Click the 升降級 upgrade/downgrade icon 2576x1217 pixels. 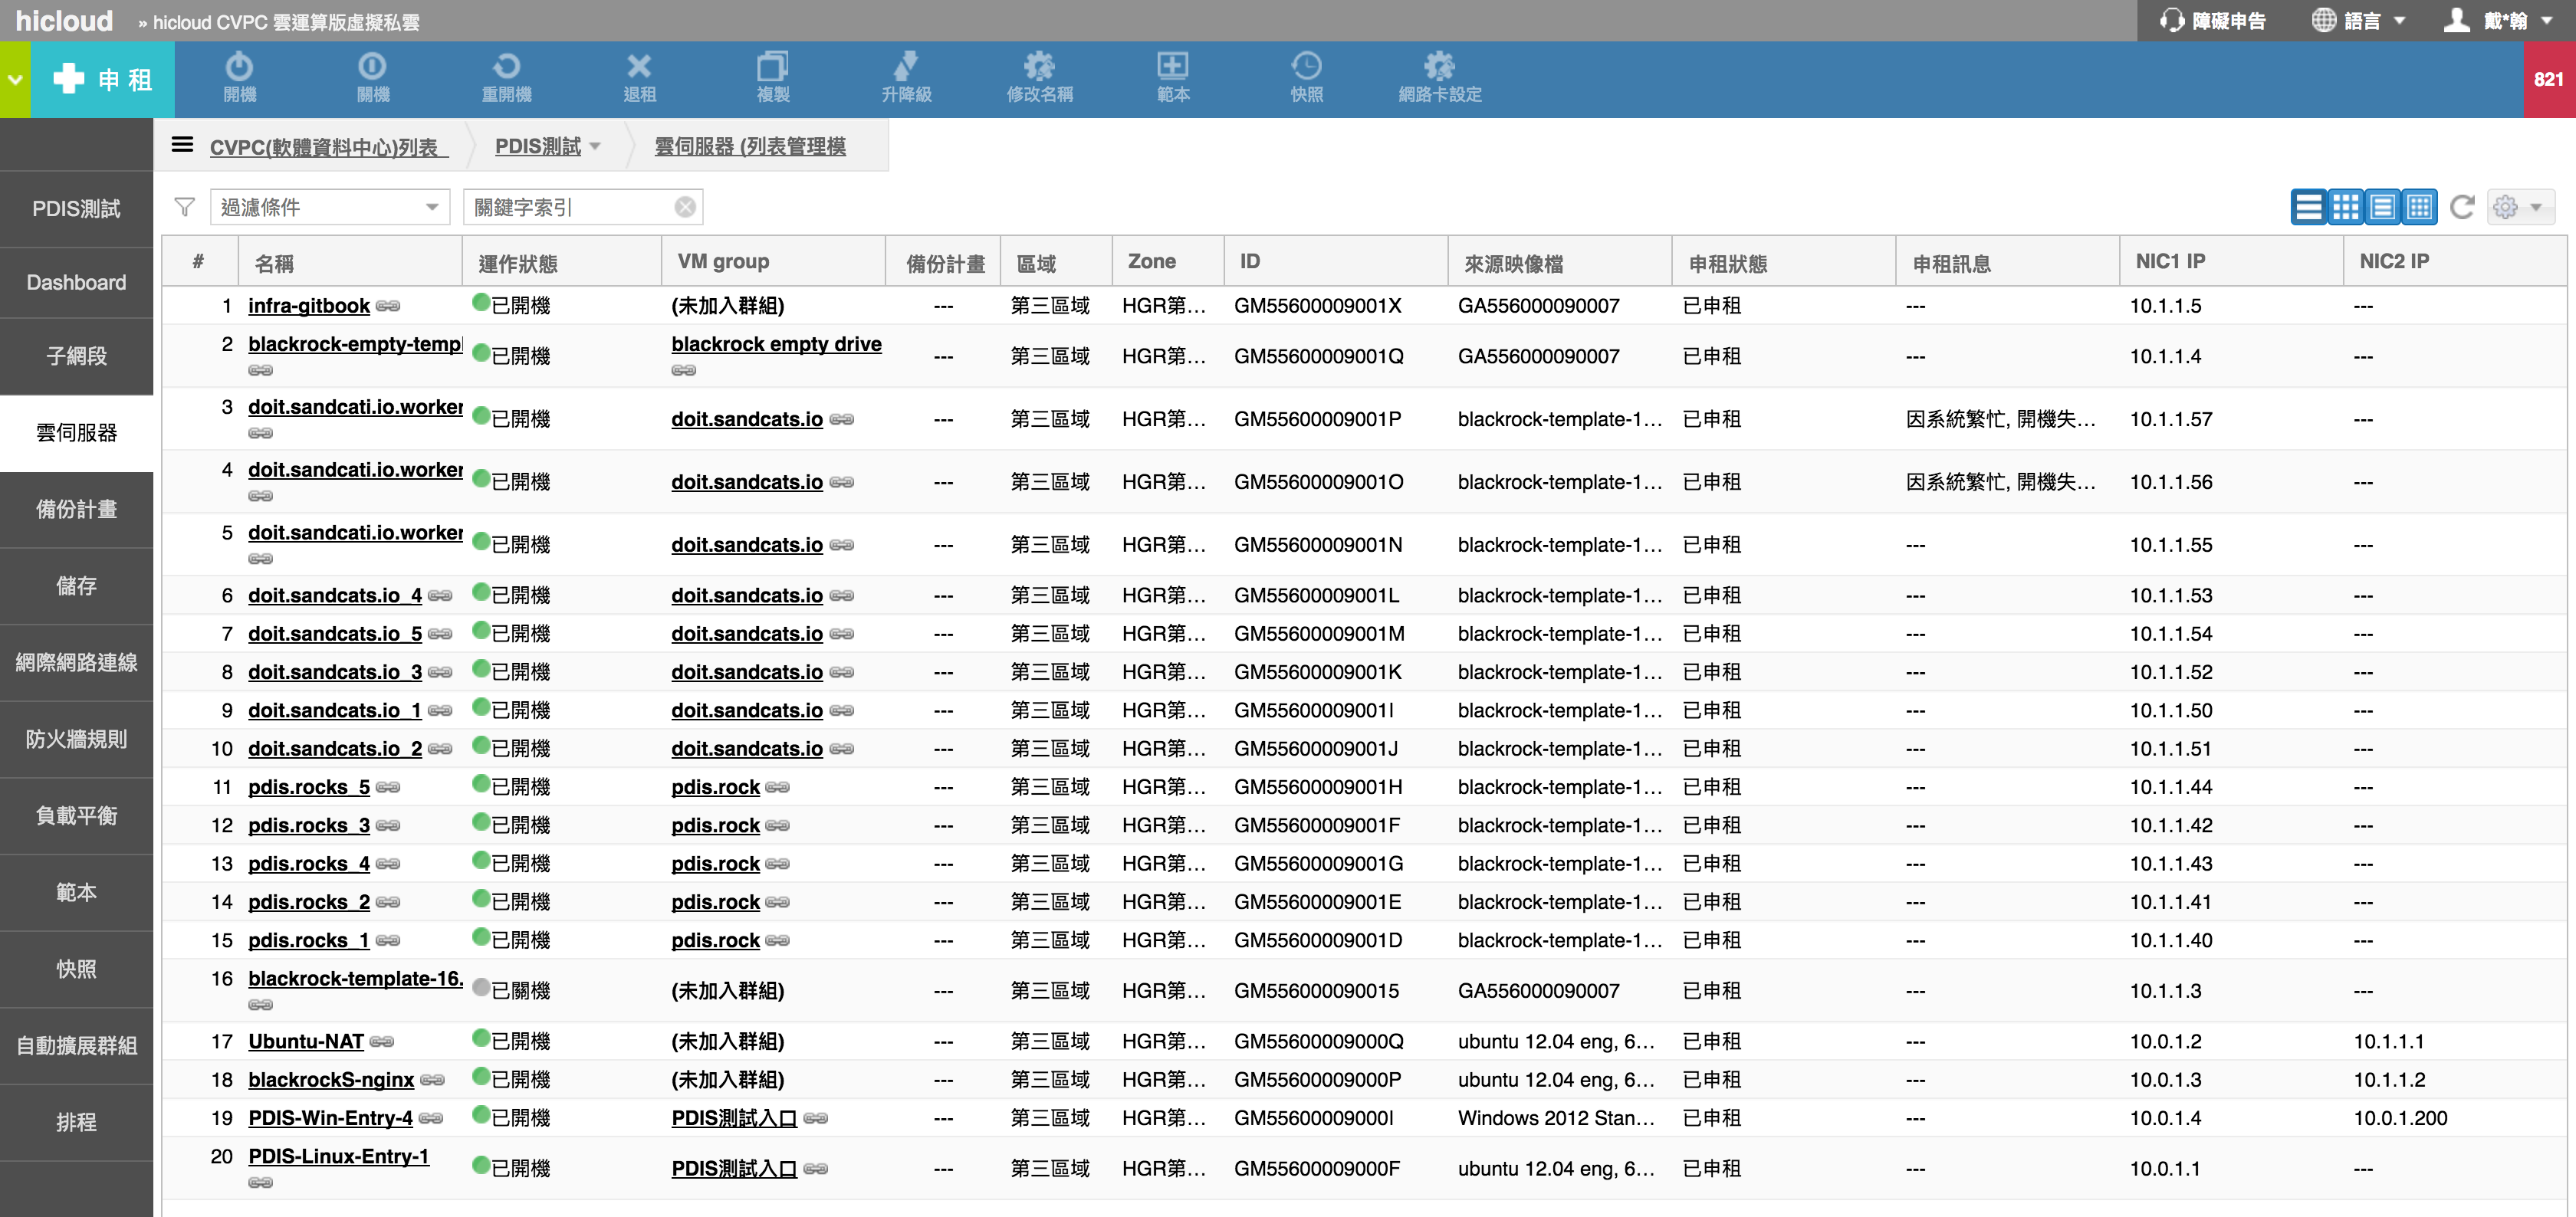(906, 77)
